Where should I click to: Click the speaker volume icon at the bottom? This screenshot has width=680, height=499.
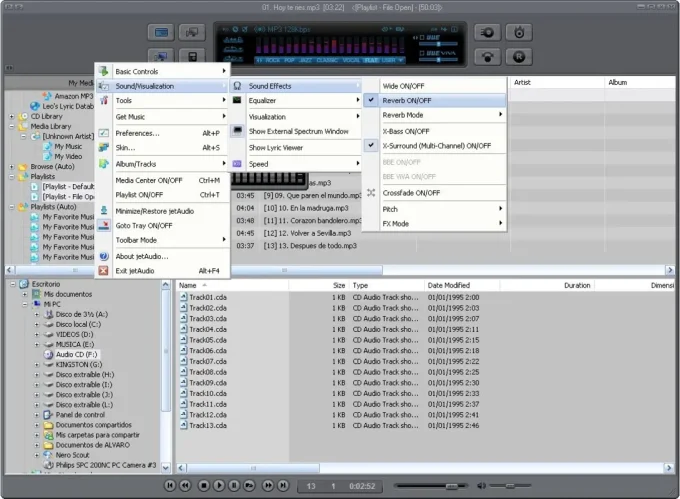482,485
